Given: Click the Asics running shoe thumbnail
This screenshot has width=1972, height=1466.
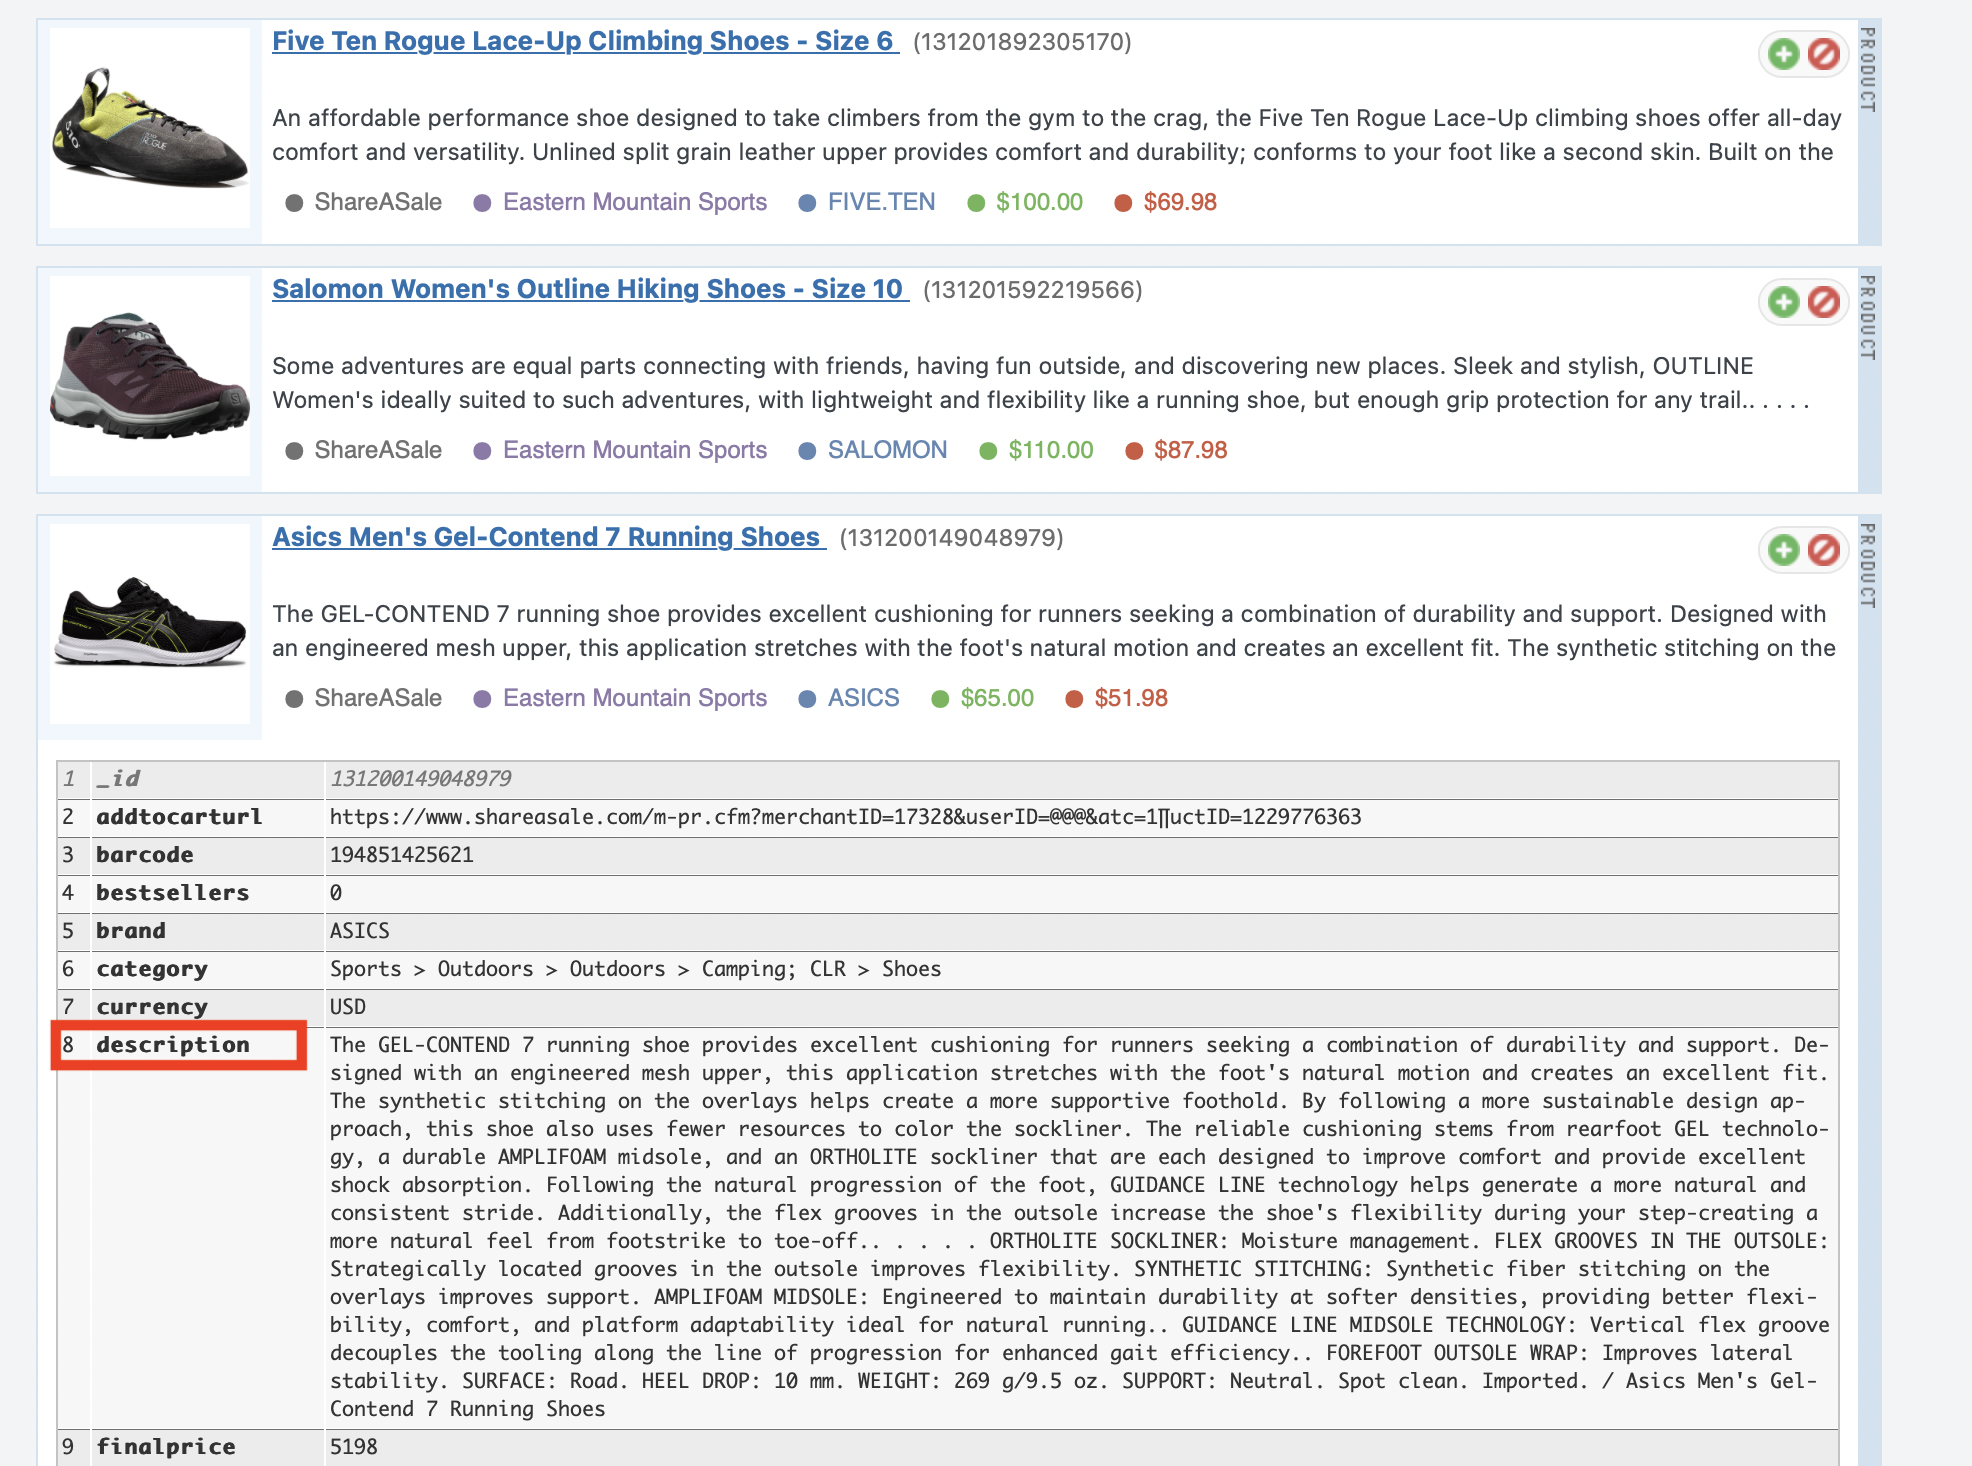Looking at the screenshot, I should (x=150, y=624).
